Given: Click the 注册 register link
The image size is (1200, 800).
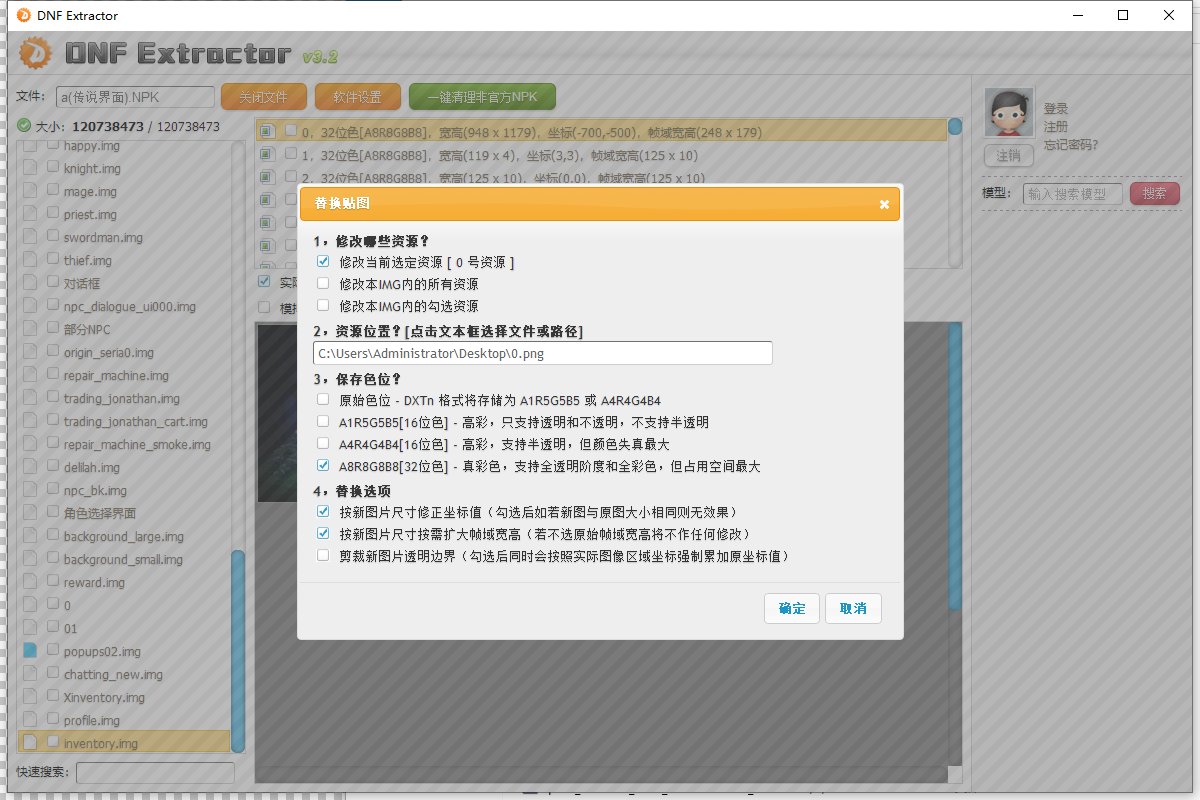Looking at the screenshot, I should [1056, 127].
